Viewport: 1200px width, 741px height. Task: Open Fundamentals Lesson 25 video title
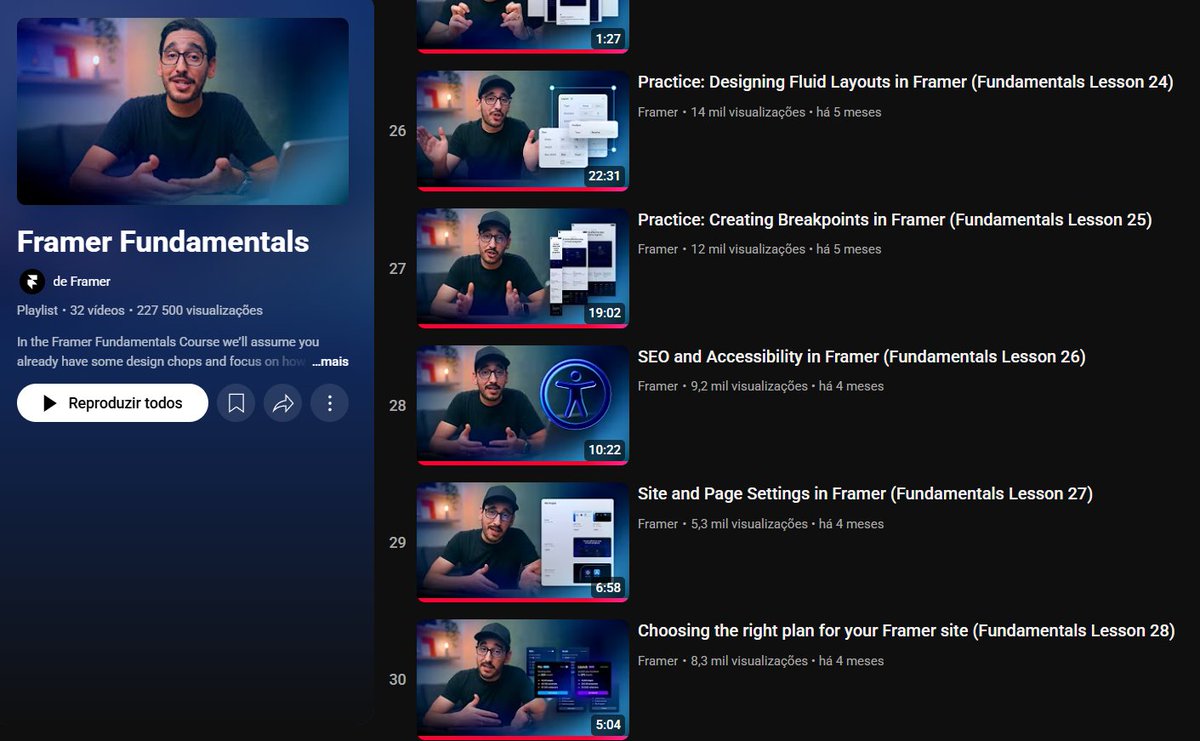[x=895, y=219]
